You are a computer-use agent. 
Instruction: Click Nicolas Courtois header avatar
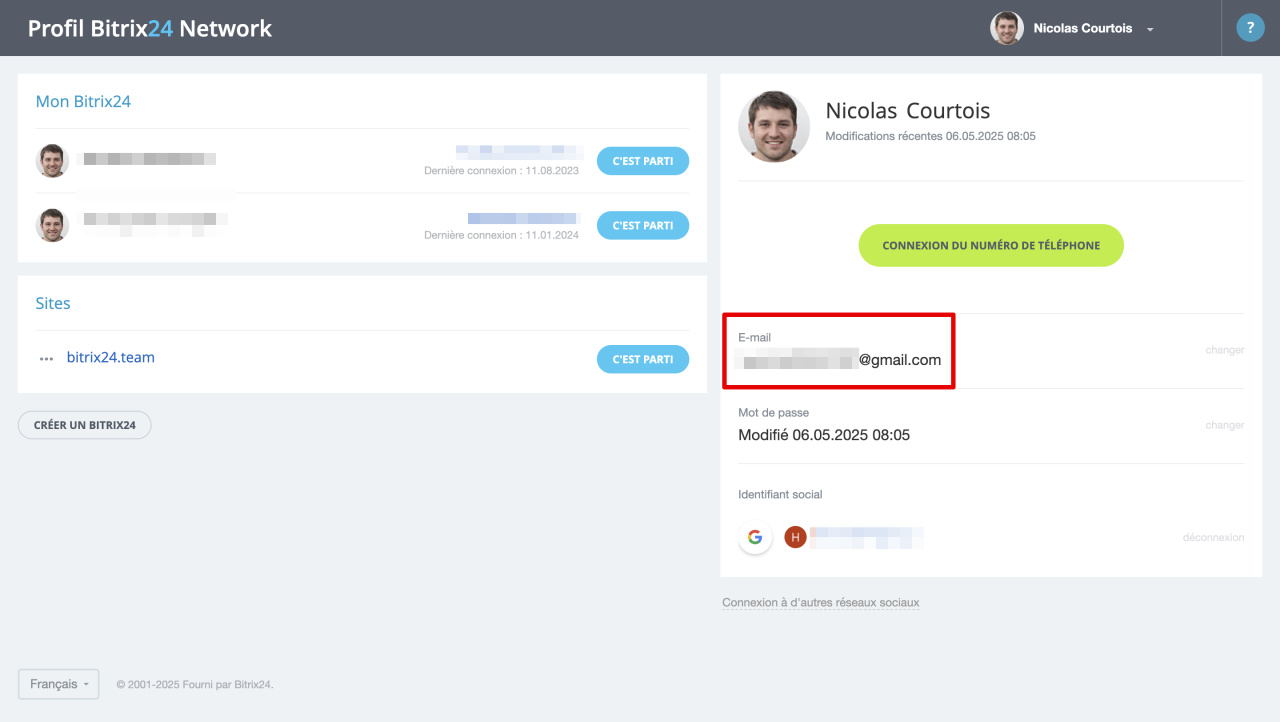point(1007,28)
